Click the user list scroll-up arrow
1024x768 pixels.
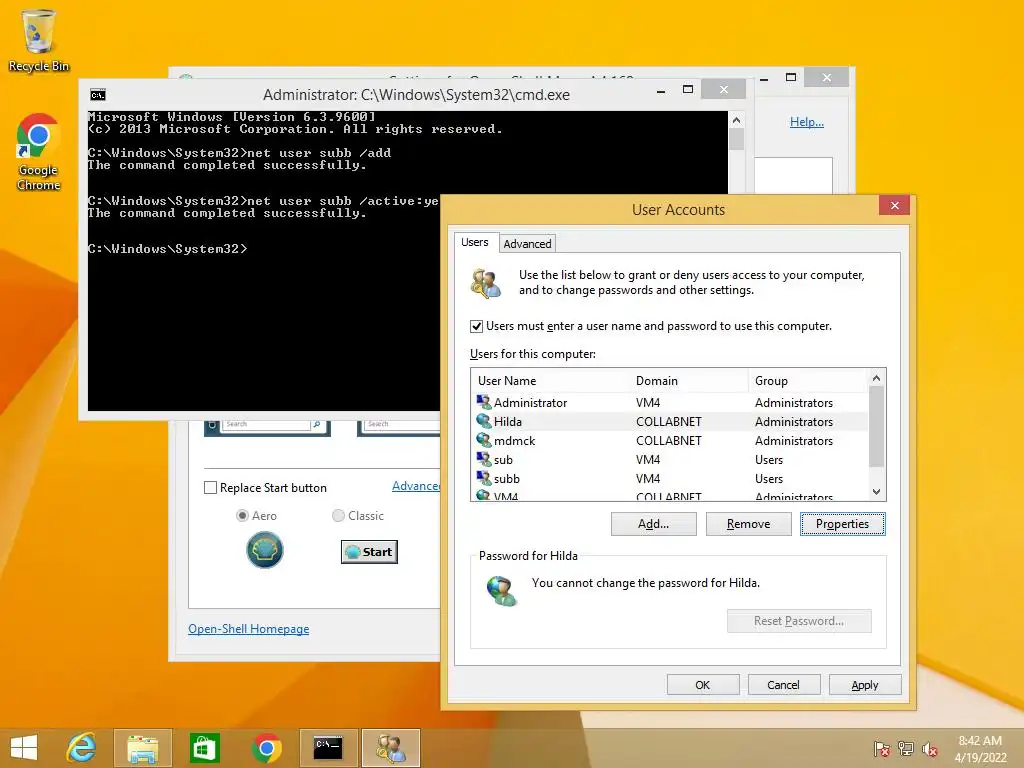[x=876, y=378]
